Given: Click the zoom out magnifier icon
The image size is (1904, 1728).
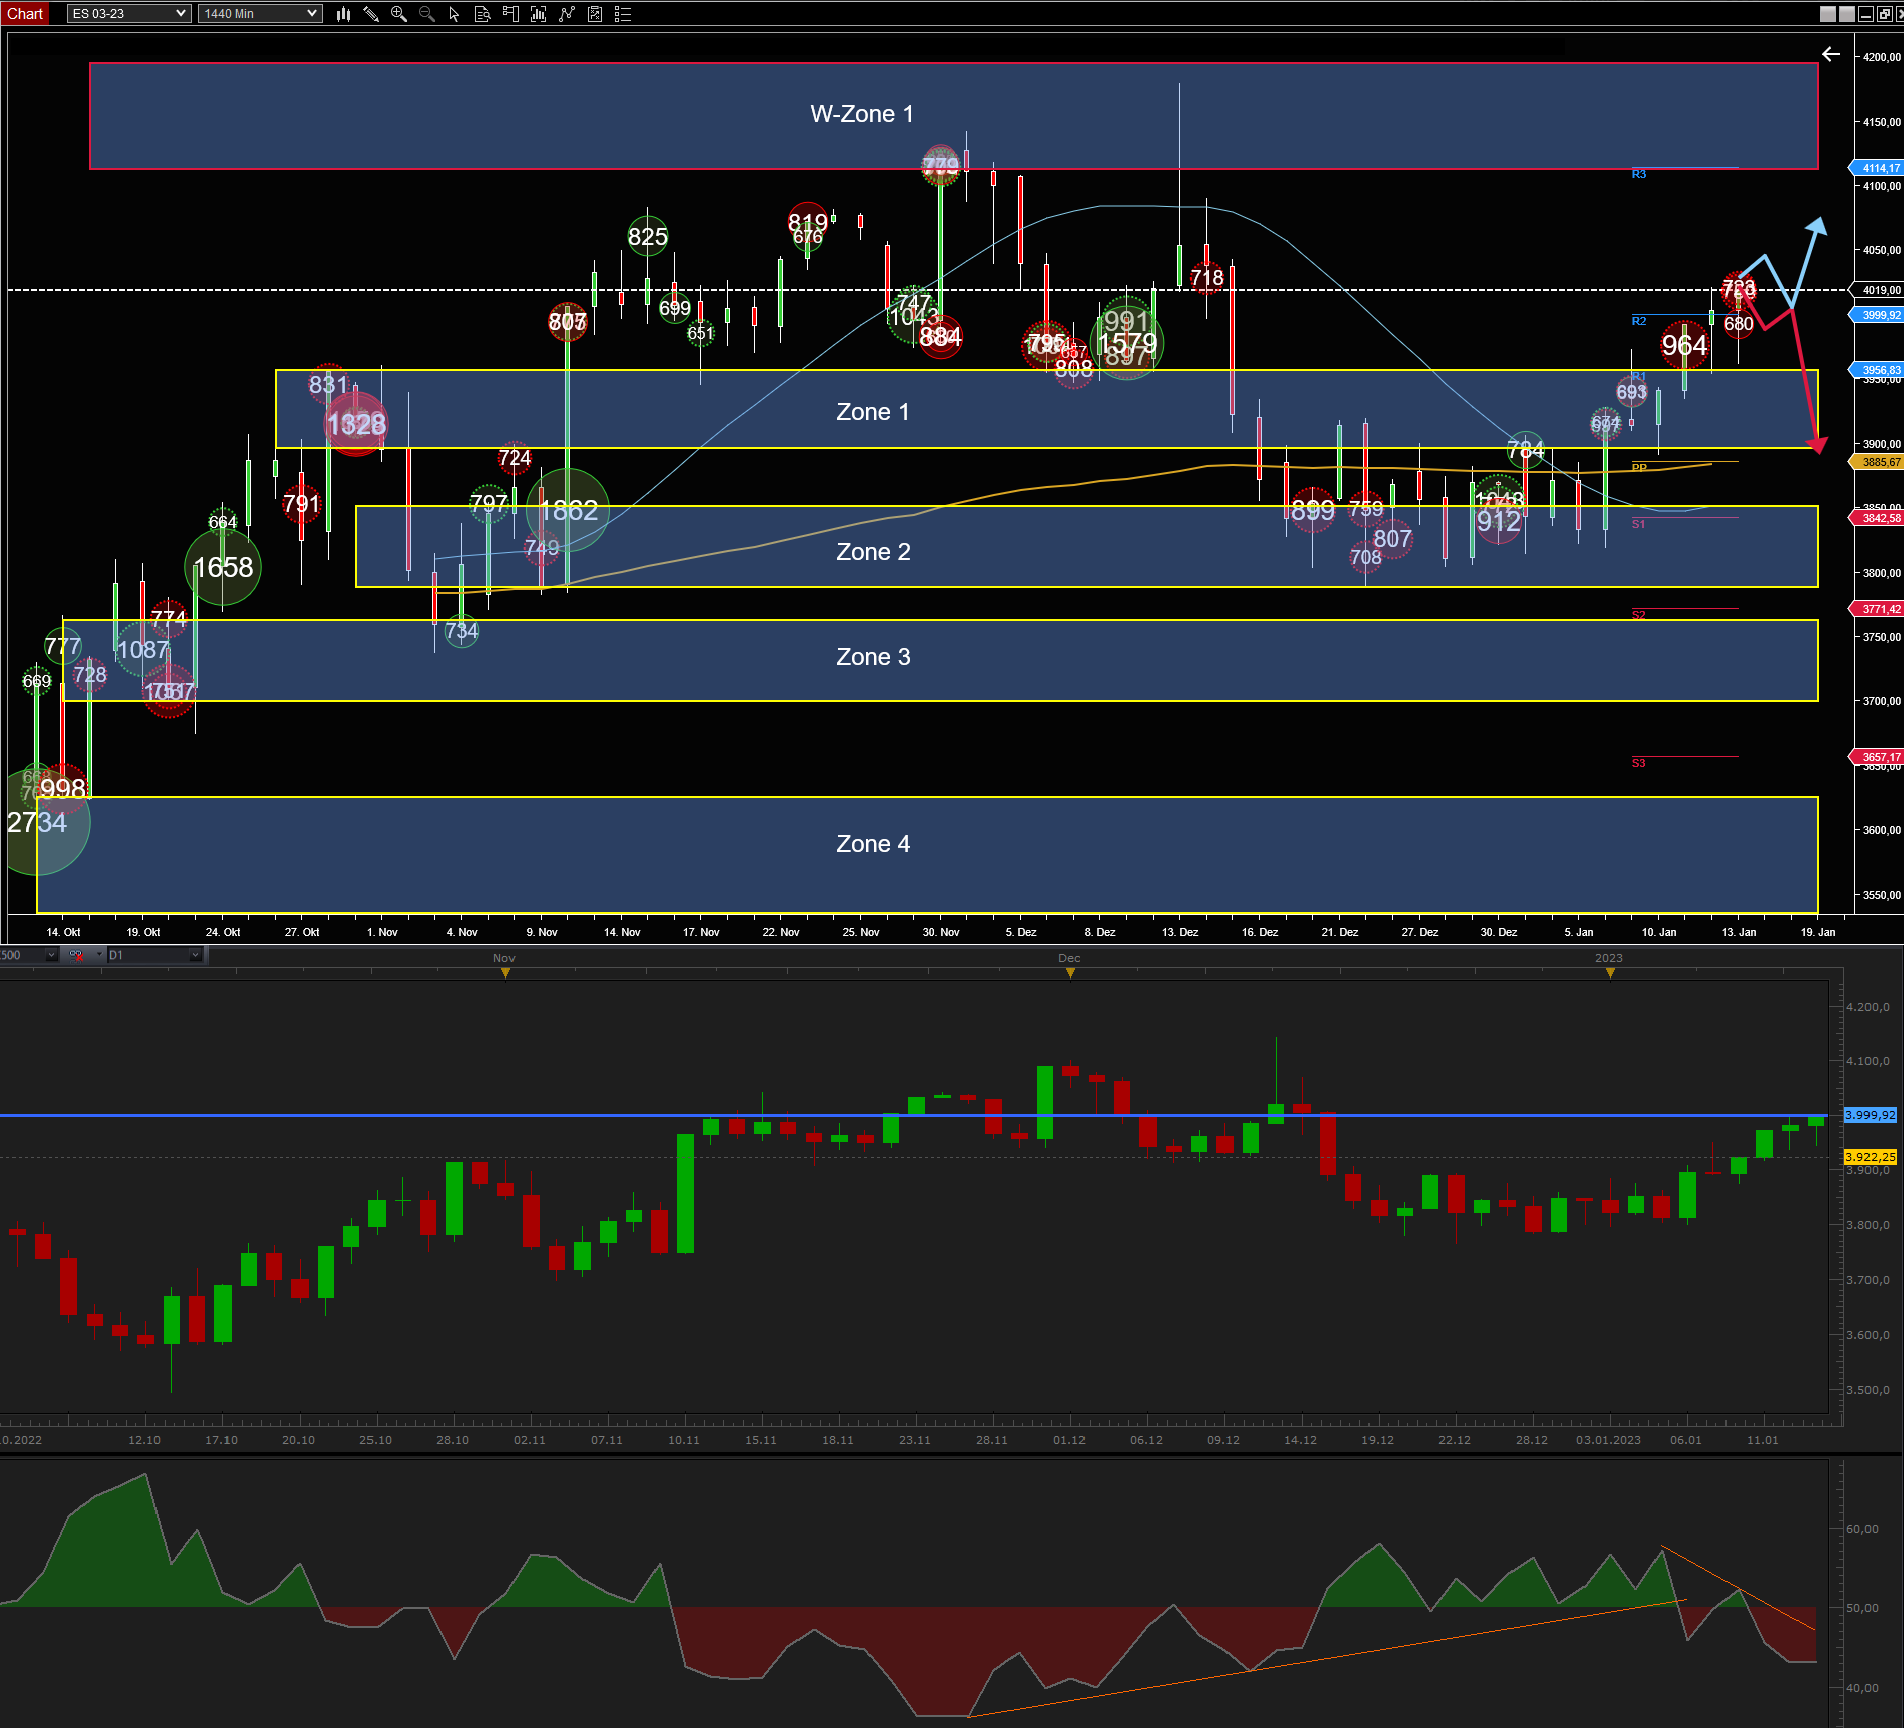Looking at the screenshot, I should coord(427,14).
